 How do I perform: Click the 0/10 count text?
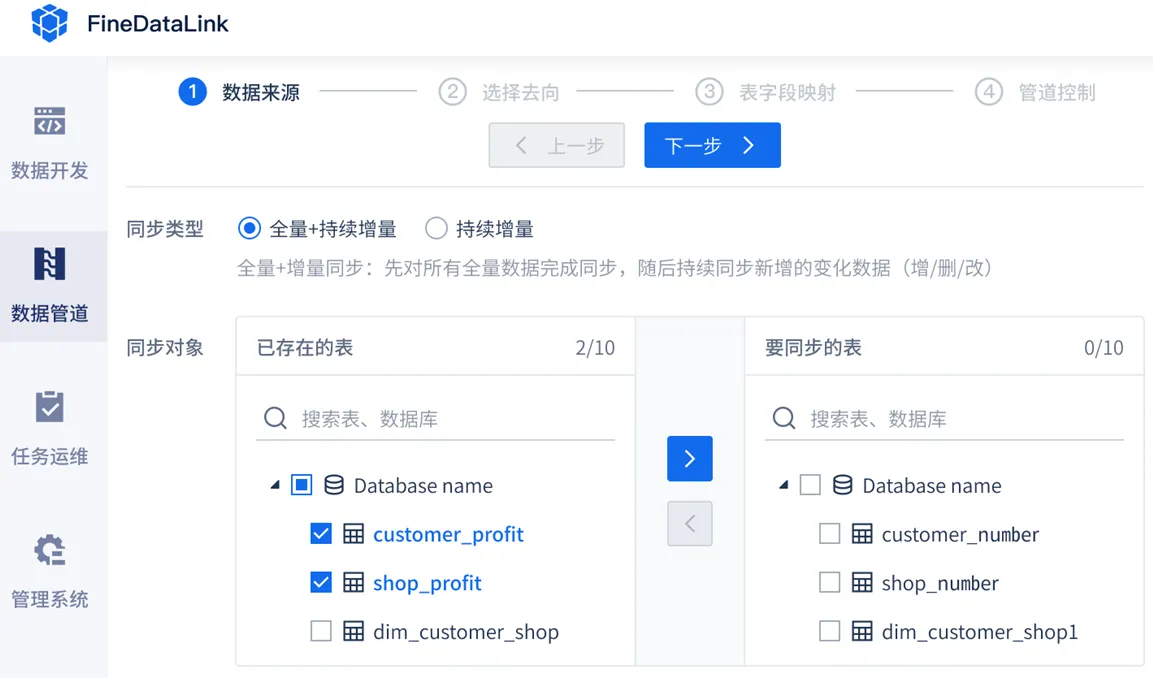(1104, 347)
